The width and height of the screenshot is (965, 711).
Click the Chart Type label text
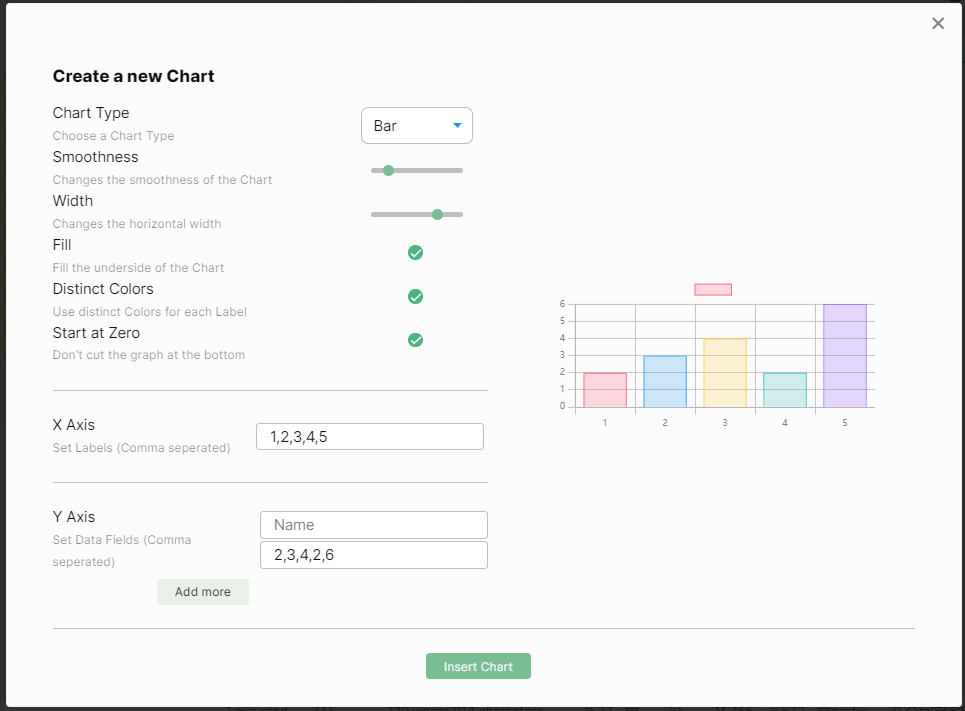(x=91, y=113)
